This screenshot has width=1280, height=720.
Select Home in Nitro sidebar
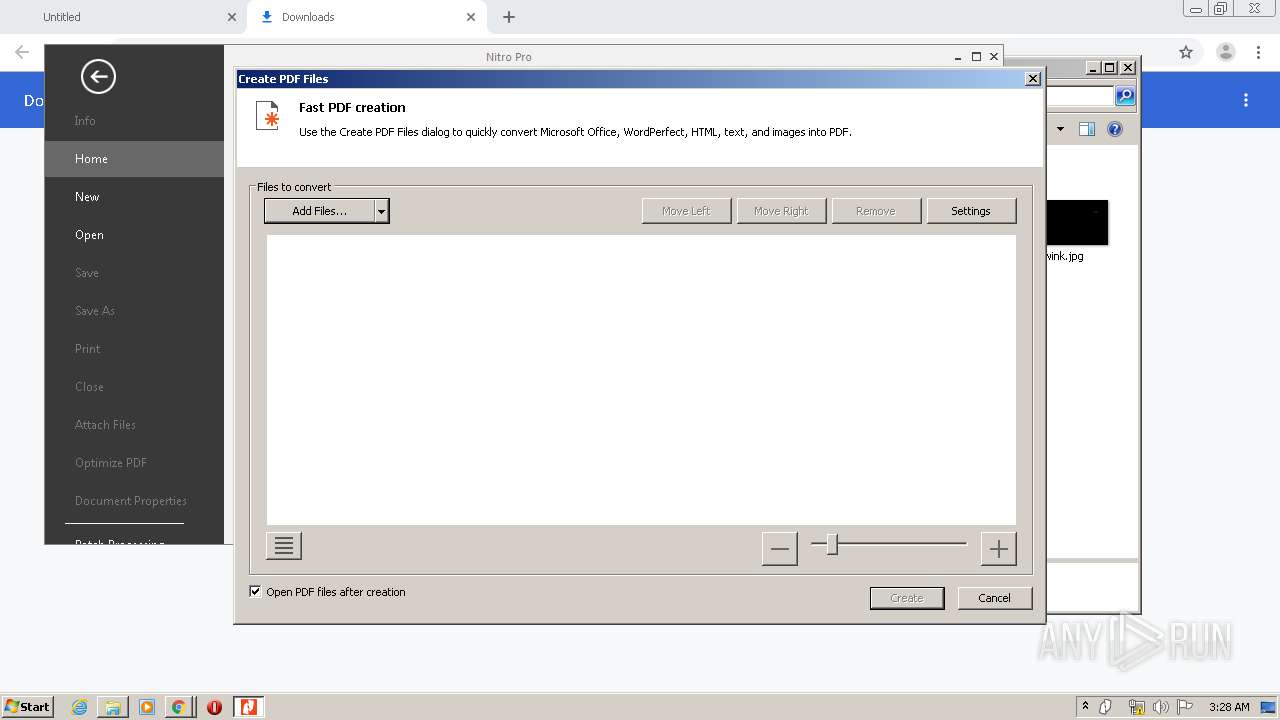pyautogui.click(x=134, y=159)
